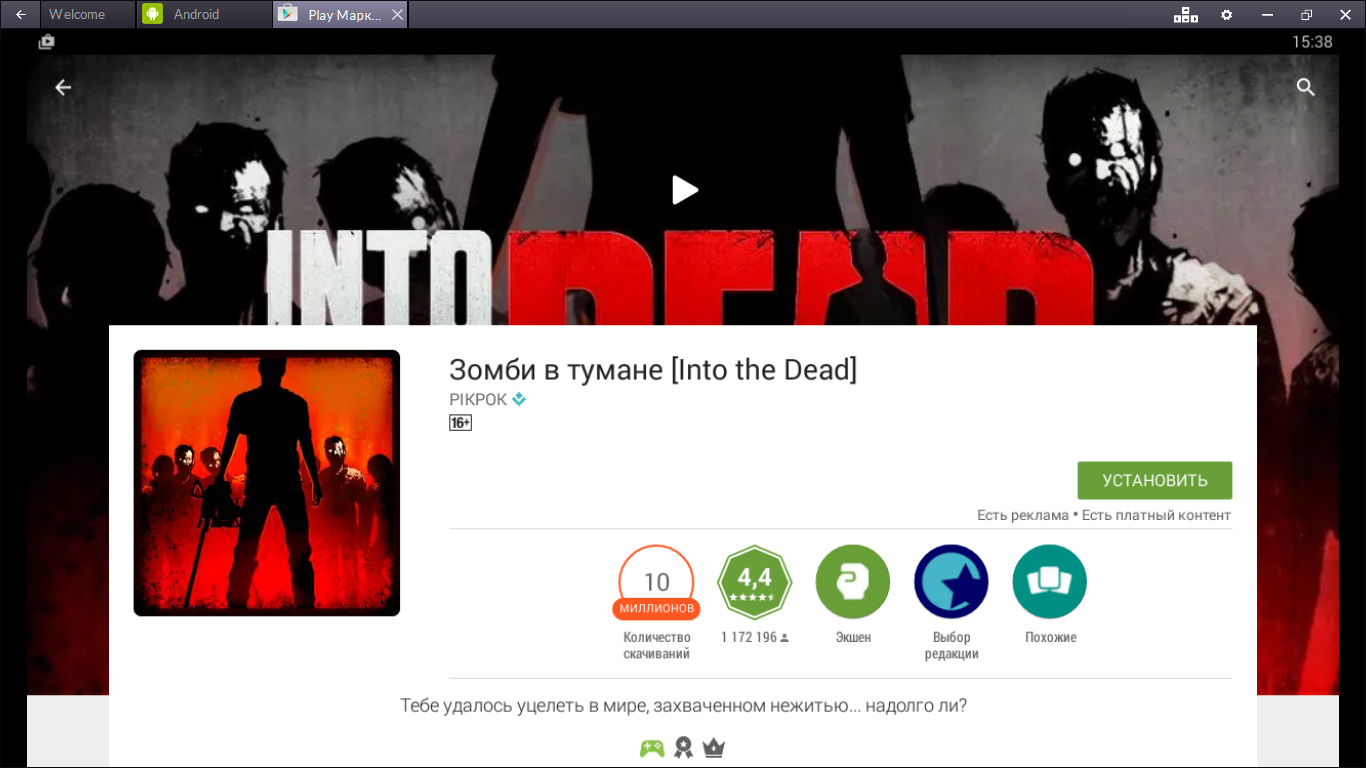The image size is (1366, 768).
Task: Click the screenshot camera icon in status bar
Action: coord(46,42)
